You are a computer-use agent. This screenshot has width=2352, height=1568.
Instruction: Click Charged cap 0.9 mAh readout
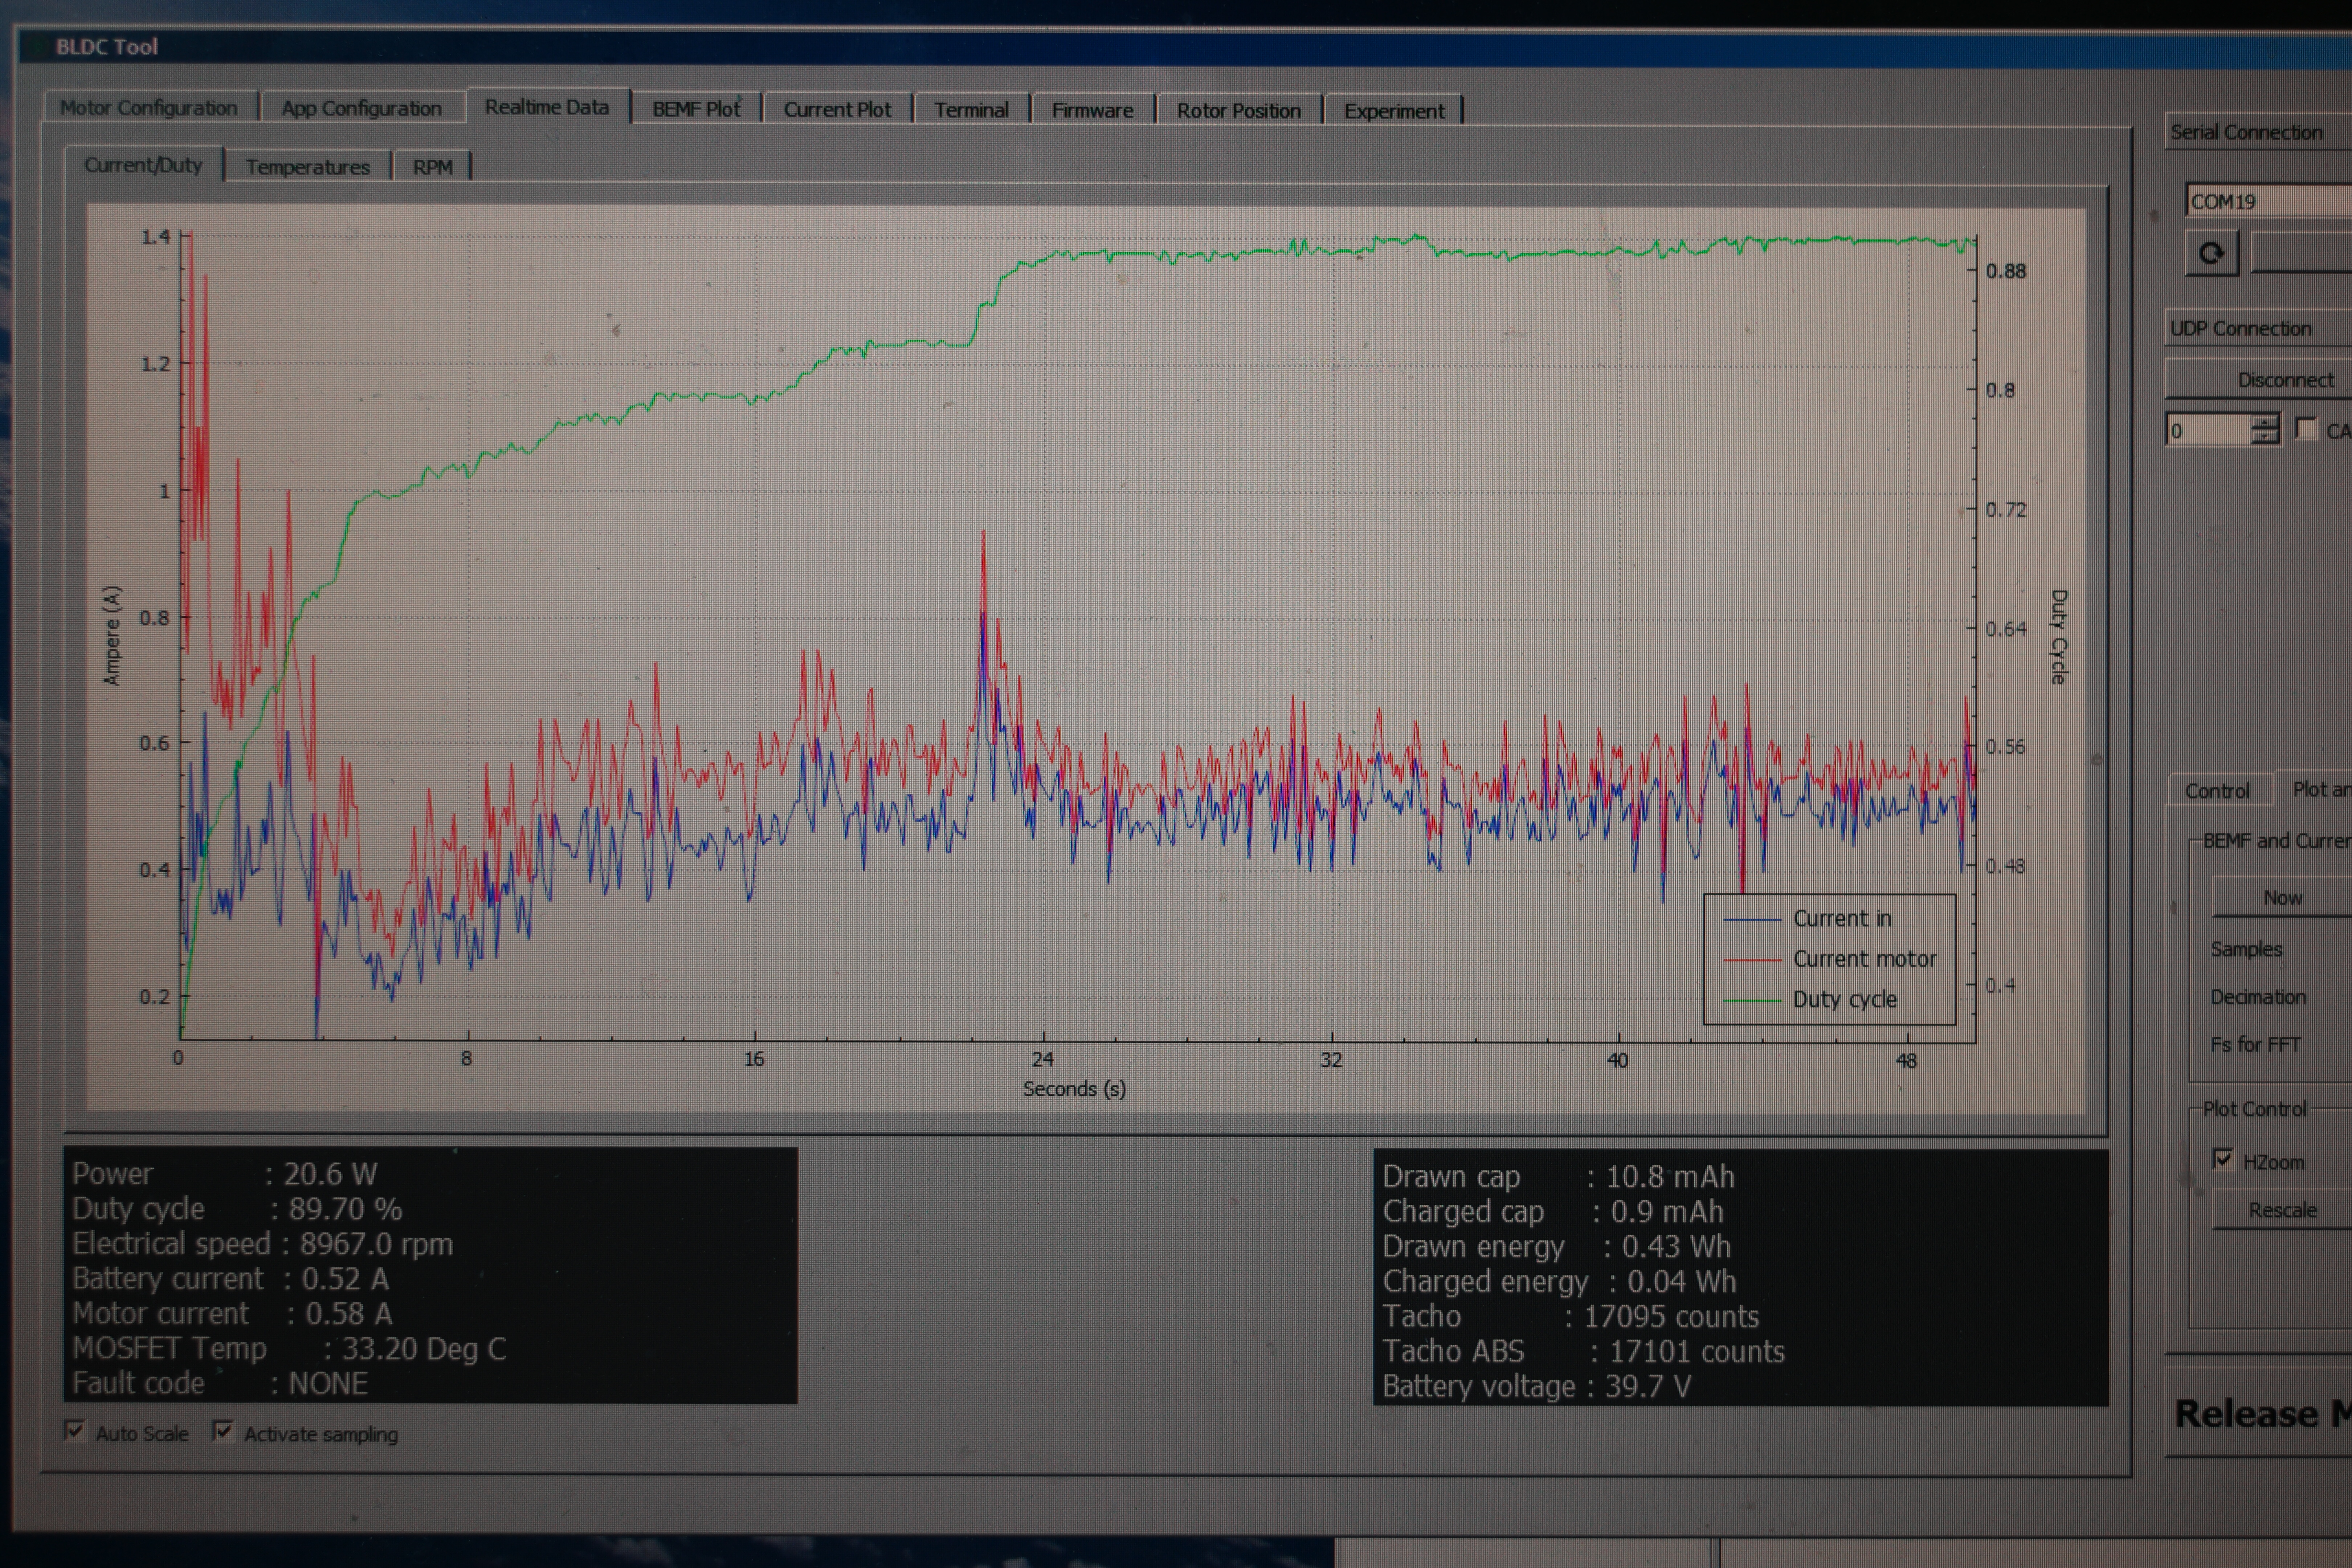(x=1554, y=1212)
